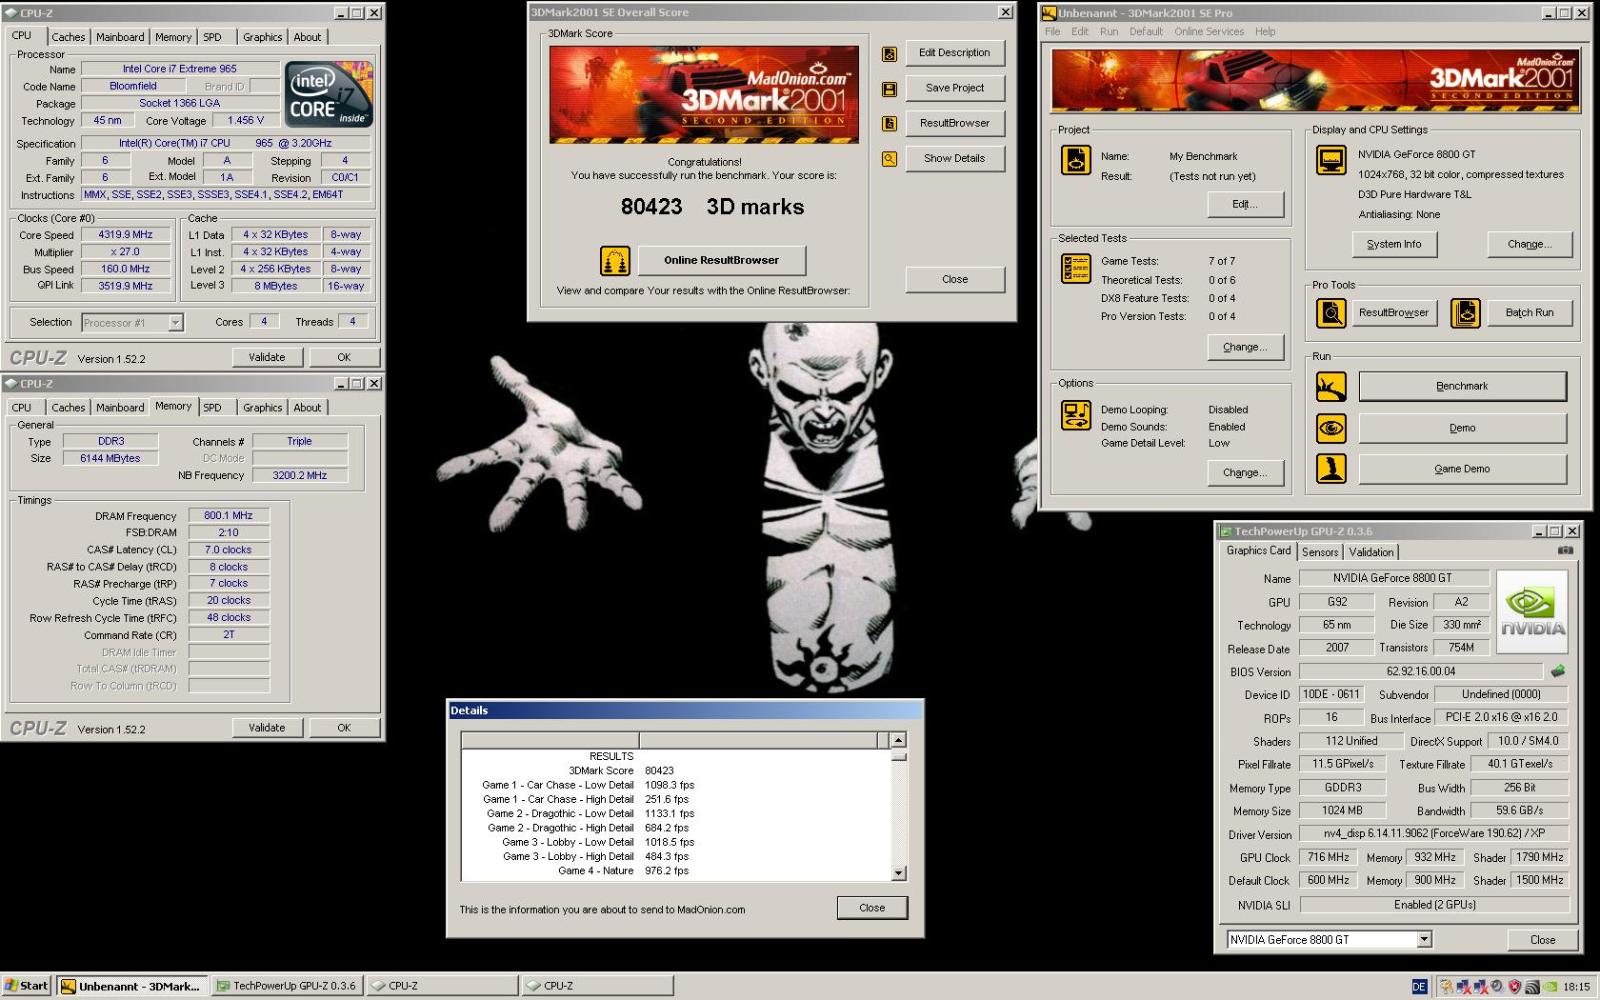Click the Options icon in 3DMark2001 window
The image size is (1600, 1000).
(x=1076, y=415)
